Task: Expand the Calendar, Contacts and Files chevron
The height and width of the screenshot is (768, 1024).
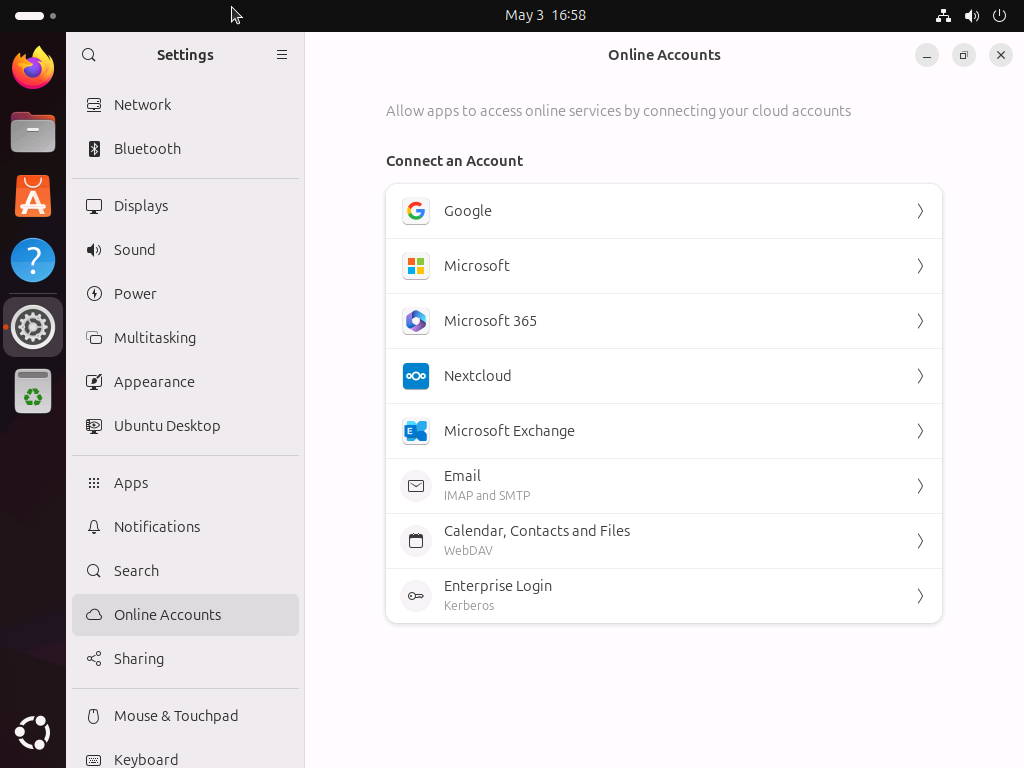Action: (x=920, y=541)
